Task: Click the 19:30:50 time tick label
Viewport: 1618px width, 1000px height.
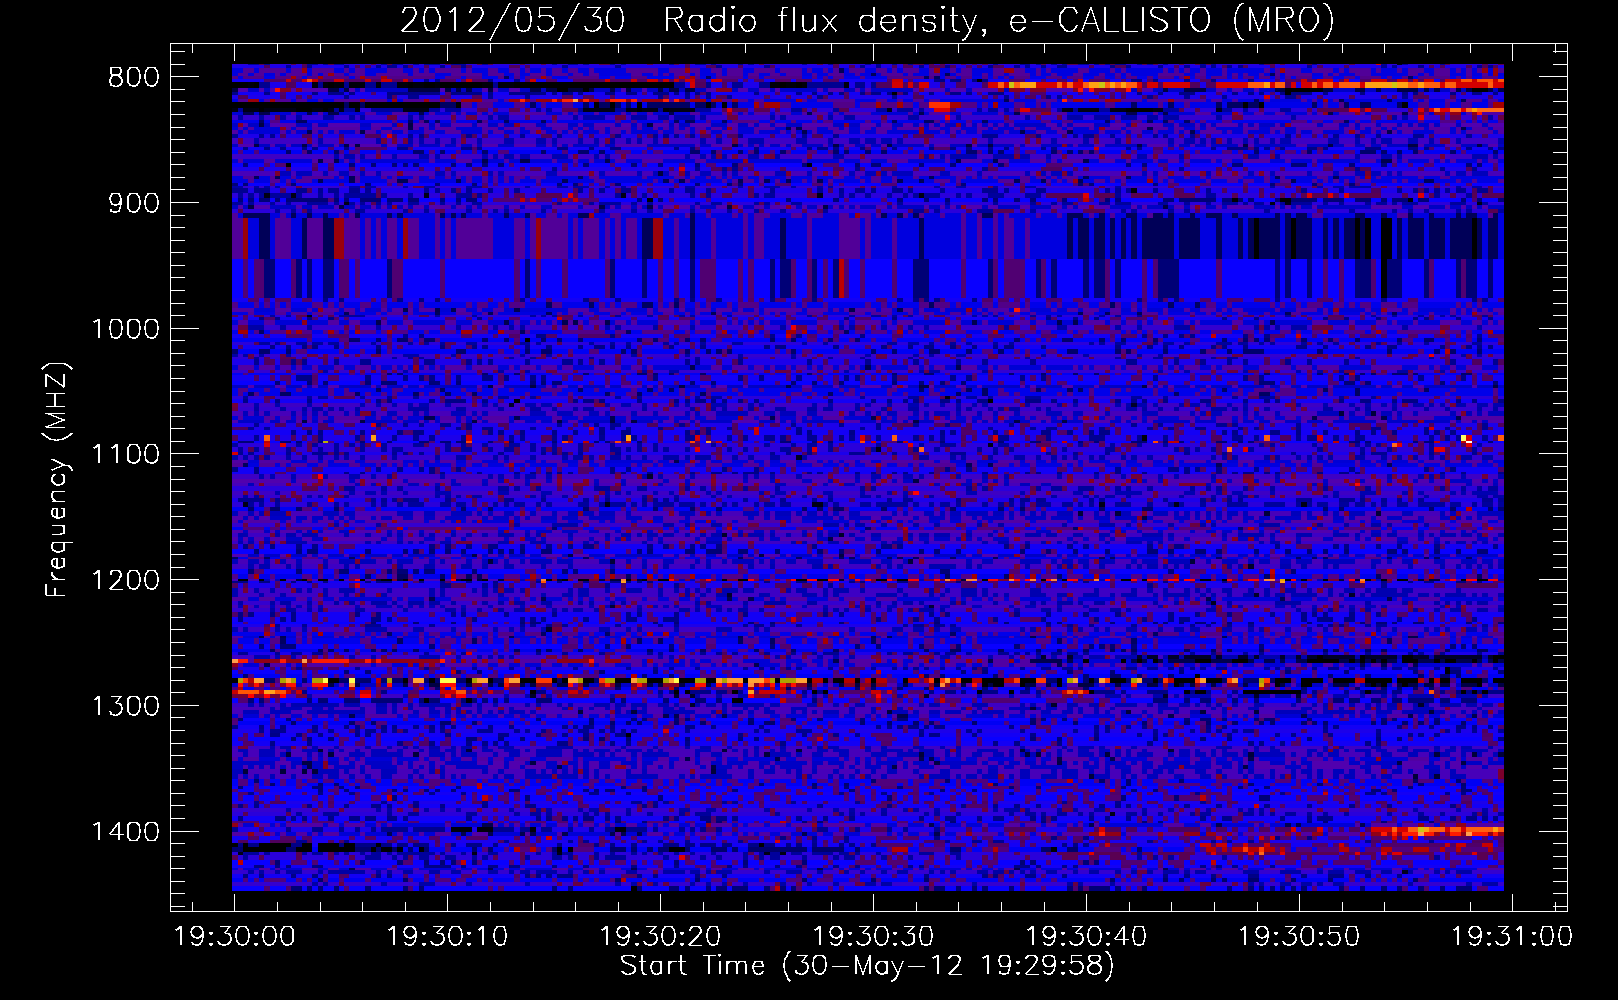Action: pyautogui.click(x=1299, y=937)
